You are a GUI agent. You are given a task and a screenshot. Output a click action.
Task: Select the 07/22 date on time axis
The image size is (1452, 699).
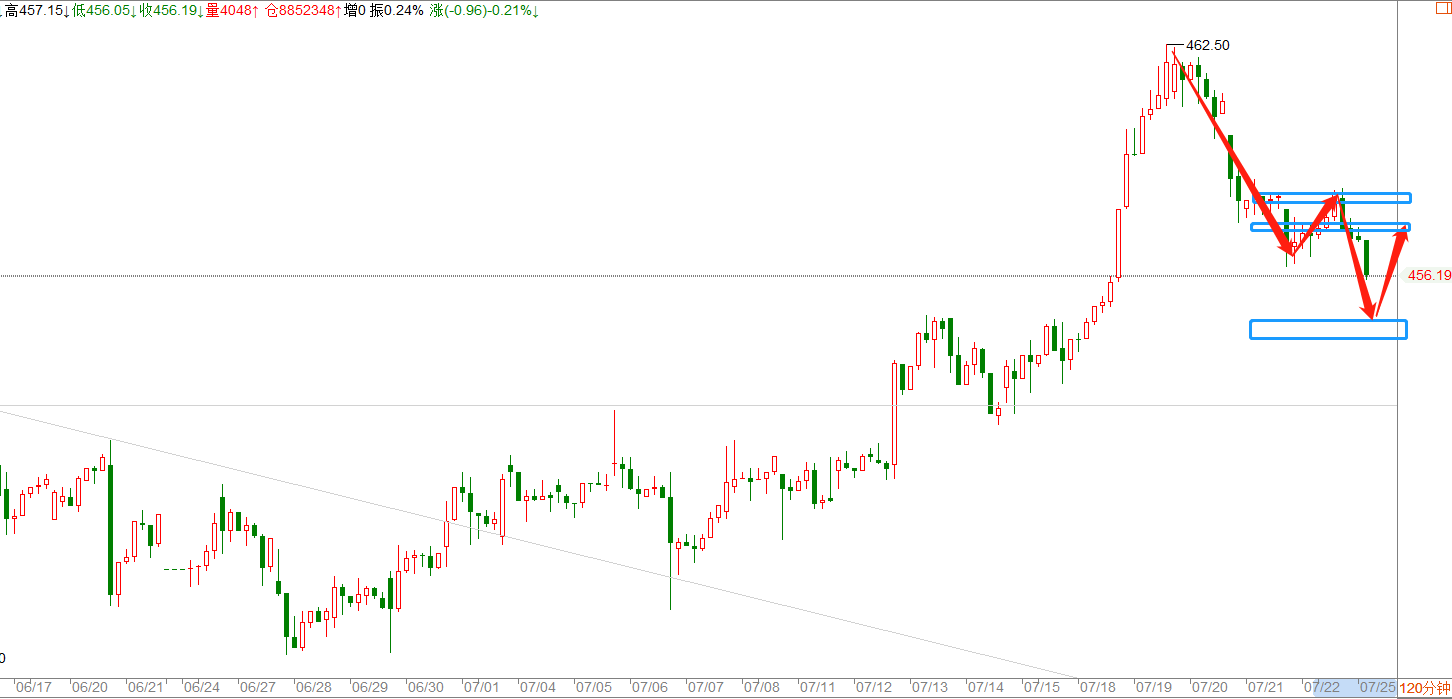(1323, 688)
